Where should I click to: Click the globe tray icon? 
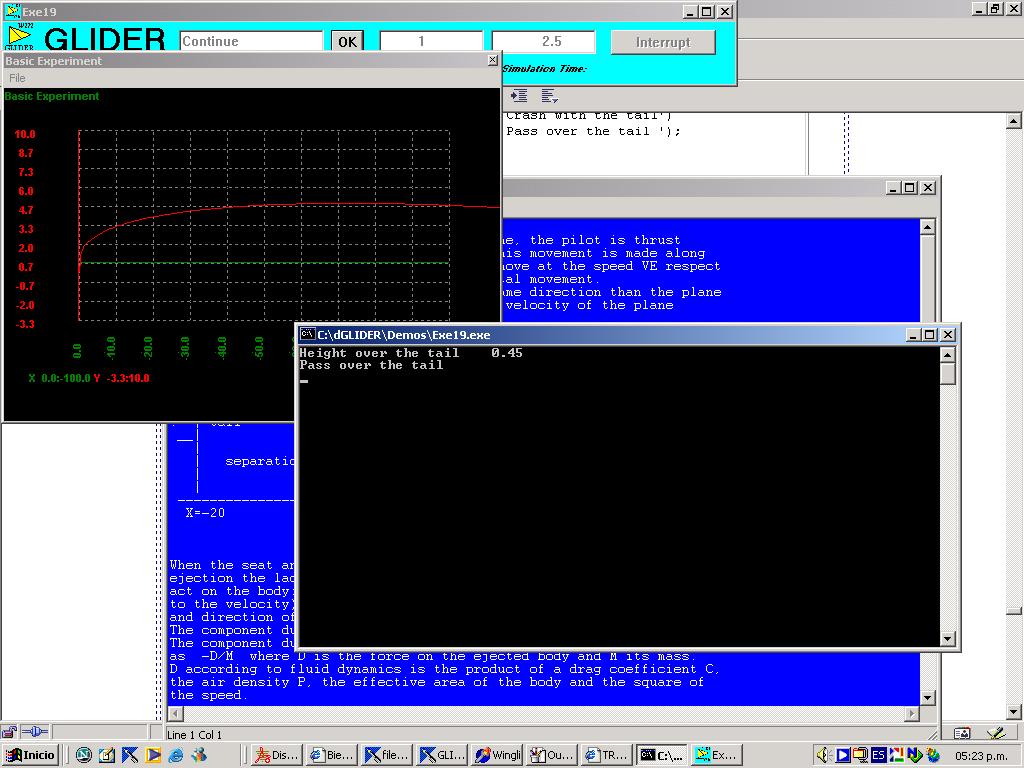pyautogui.click(x=933, y=755)
